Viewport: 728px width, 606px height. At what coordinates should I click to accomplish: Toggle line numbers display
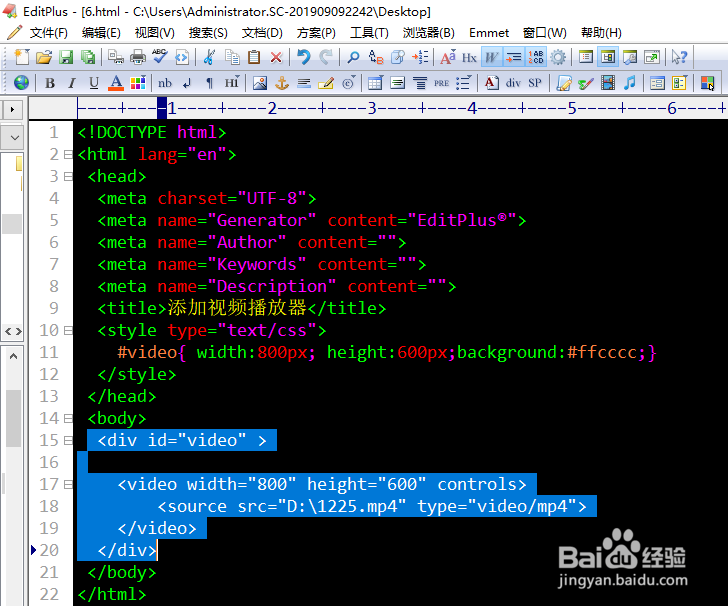536,57
